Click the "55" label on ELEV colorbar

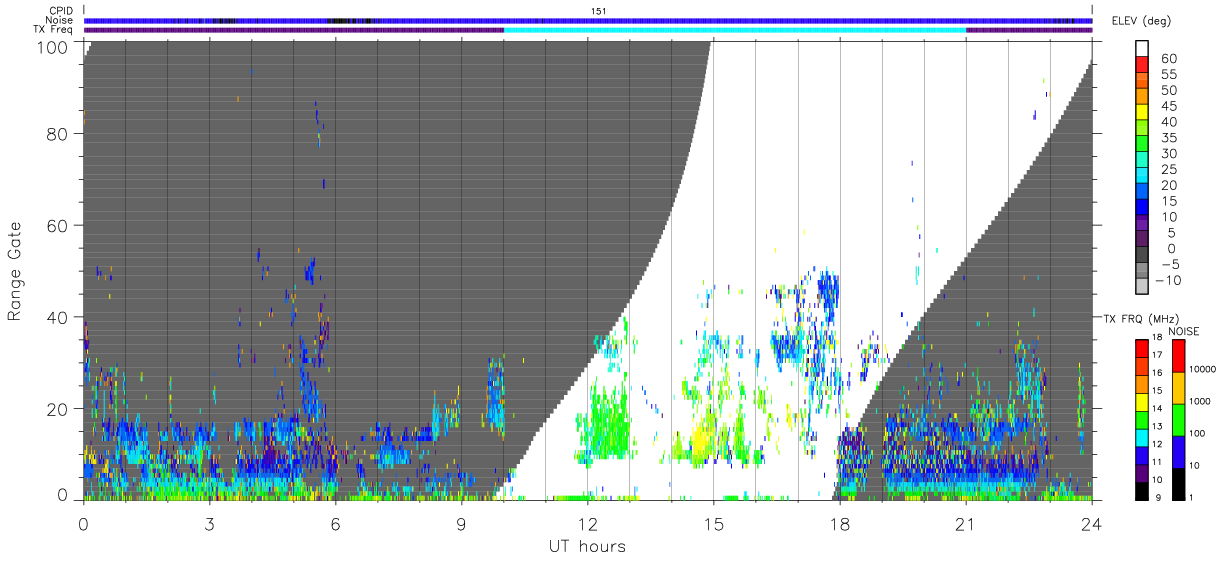(1170, 75)
